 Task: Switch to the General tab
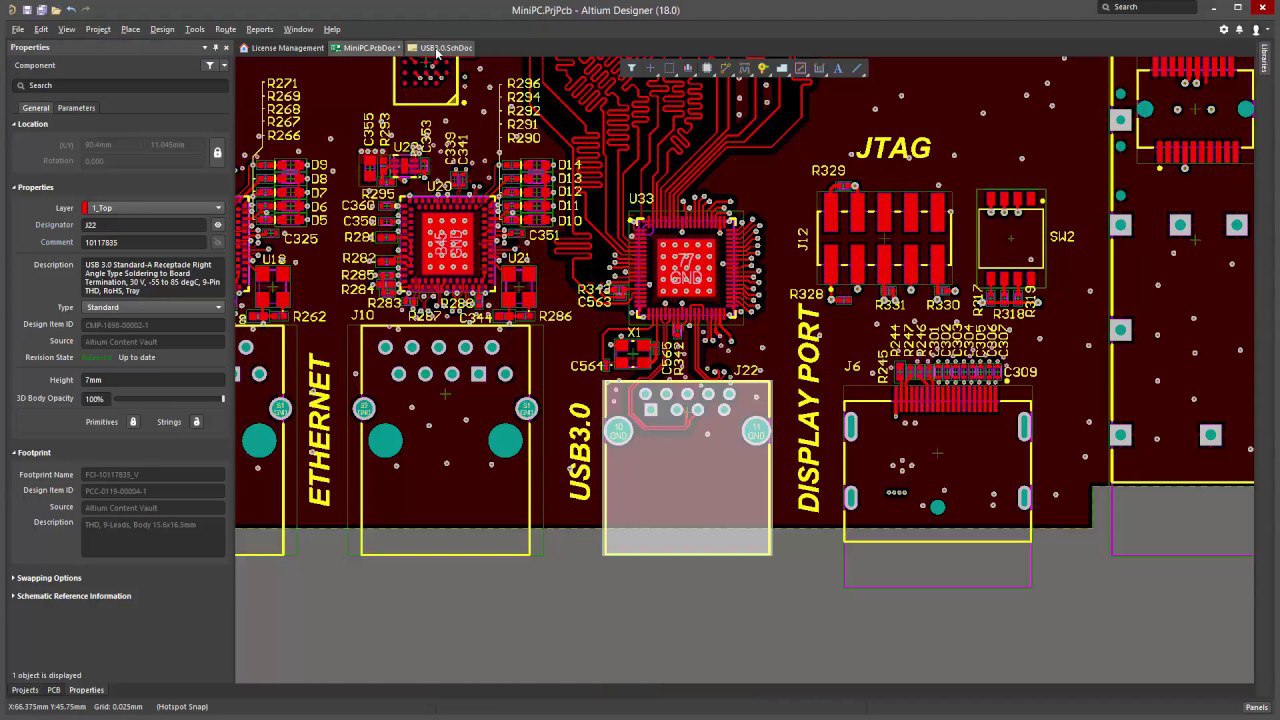(x=35, y=108)
